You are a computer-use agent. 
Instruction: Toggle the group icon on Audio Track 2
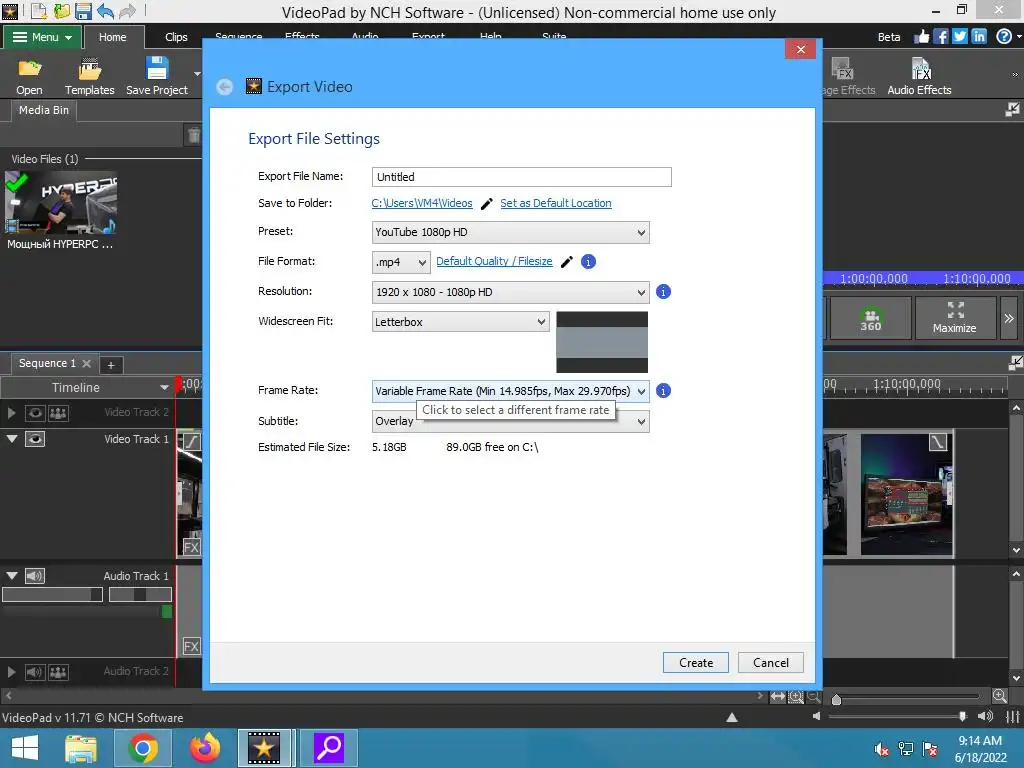(x=58, y=672)
